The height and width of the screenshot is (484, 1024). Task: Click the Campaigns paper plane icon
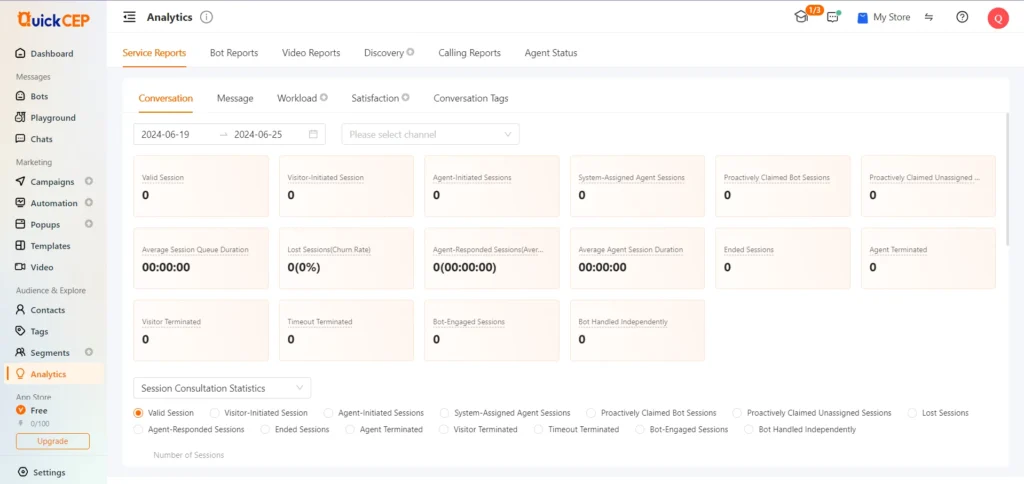click(20, 182)
